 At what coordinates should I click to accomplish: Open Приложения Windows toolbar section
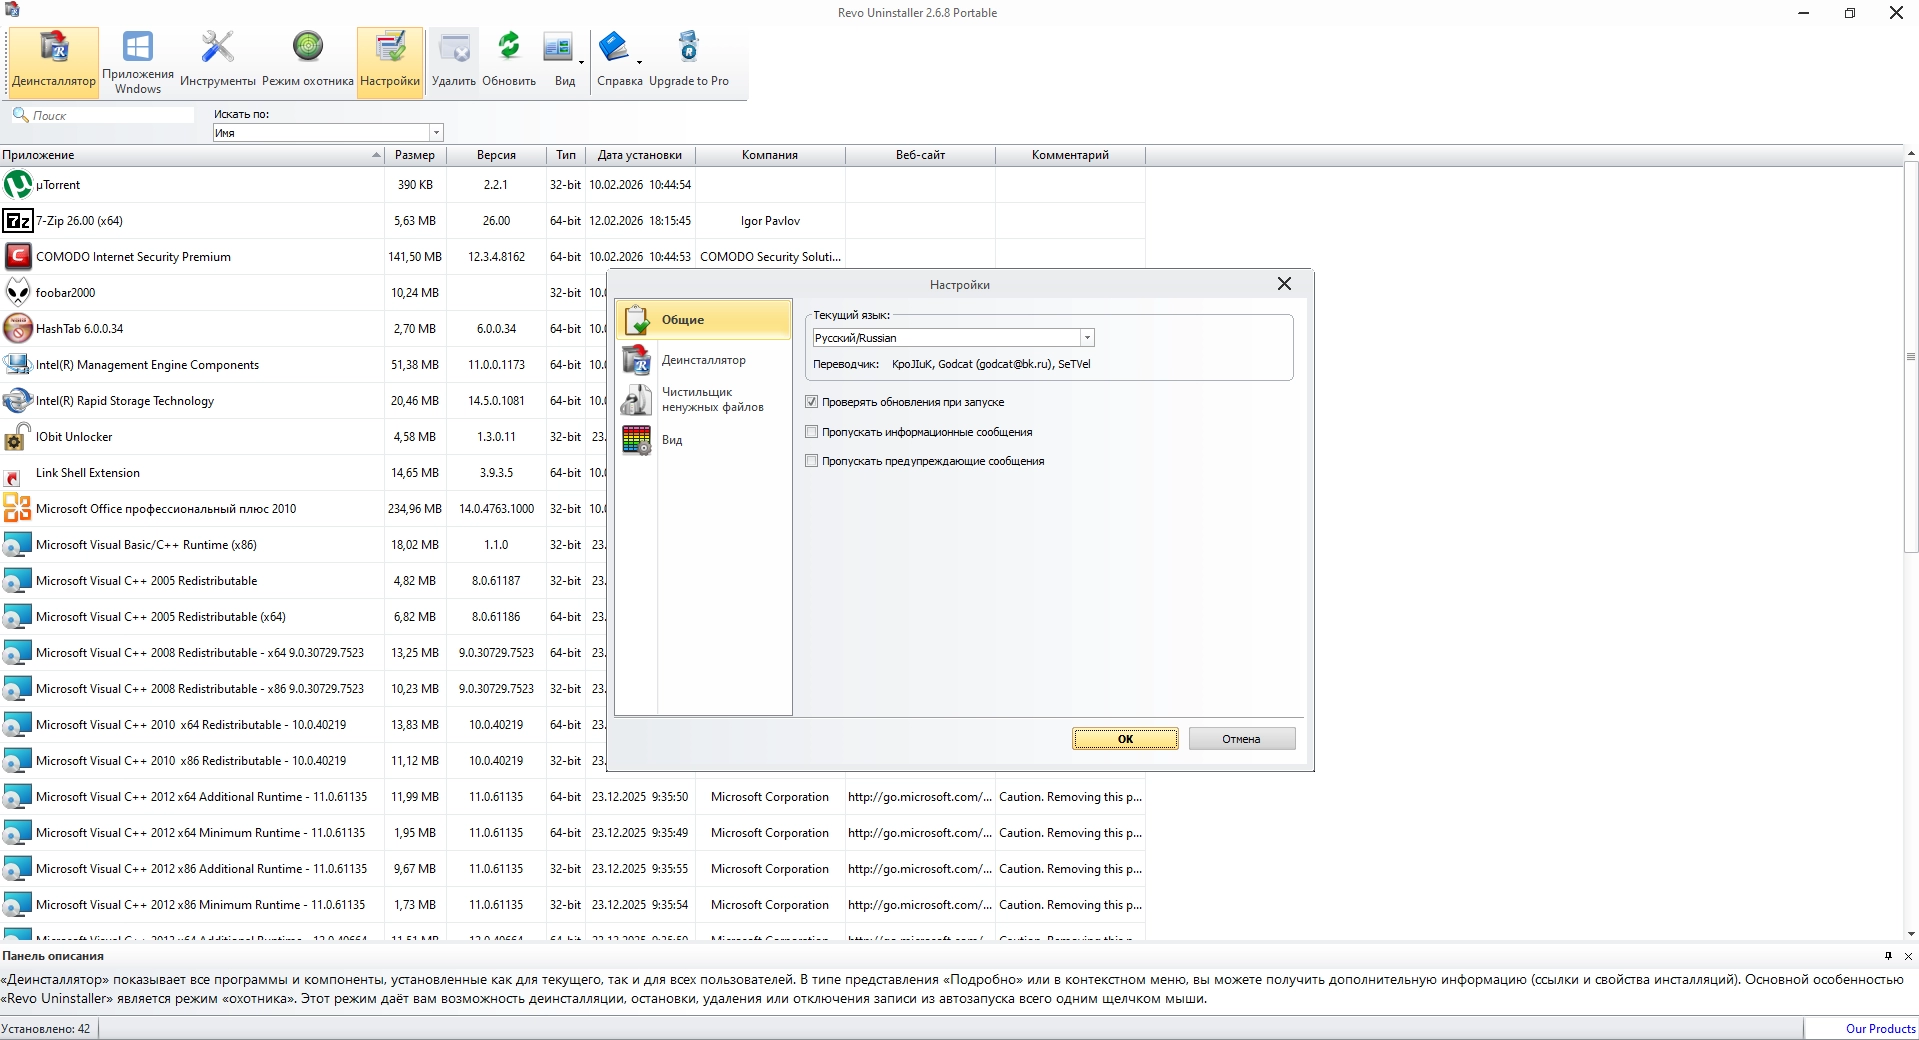(137, 62)
